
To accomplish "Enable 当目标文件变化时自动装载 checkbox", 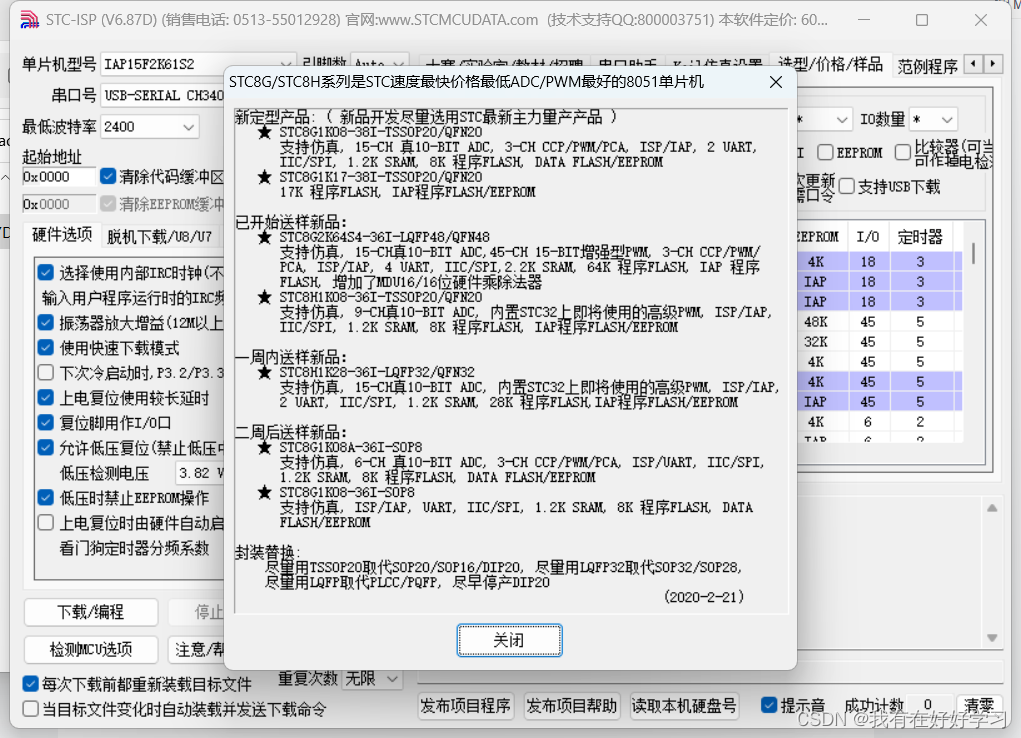I will click(30, 709).
